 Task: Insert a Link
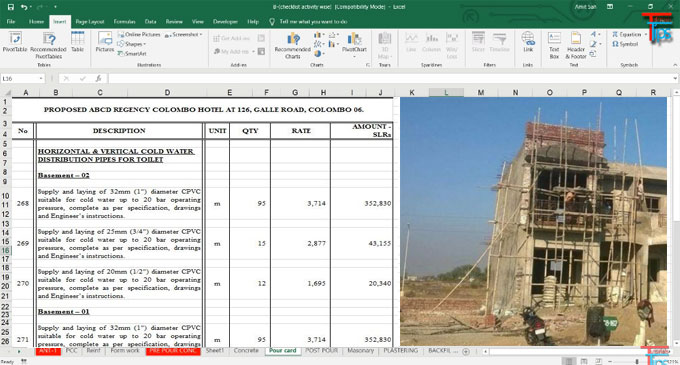[x=528, y=42]
